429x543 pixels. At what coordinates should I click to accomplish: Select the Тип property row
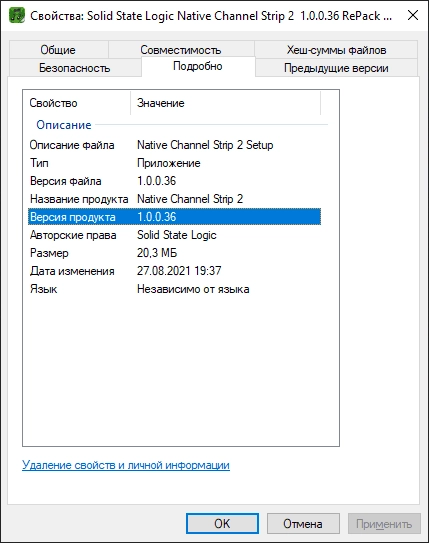click(x=175, y=163)
